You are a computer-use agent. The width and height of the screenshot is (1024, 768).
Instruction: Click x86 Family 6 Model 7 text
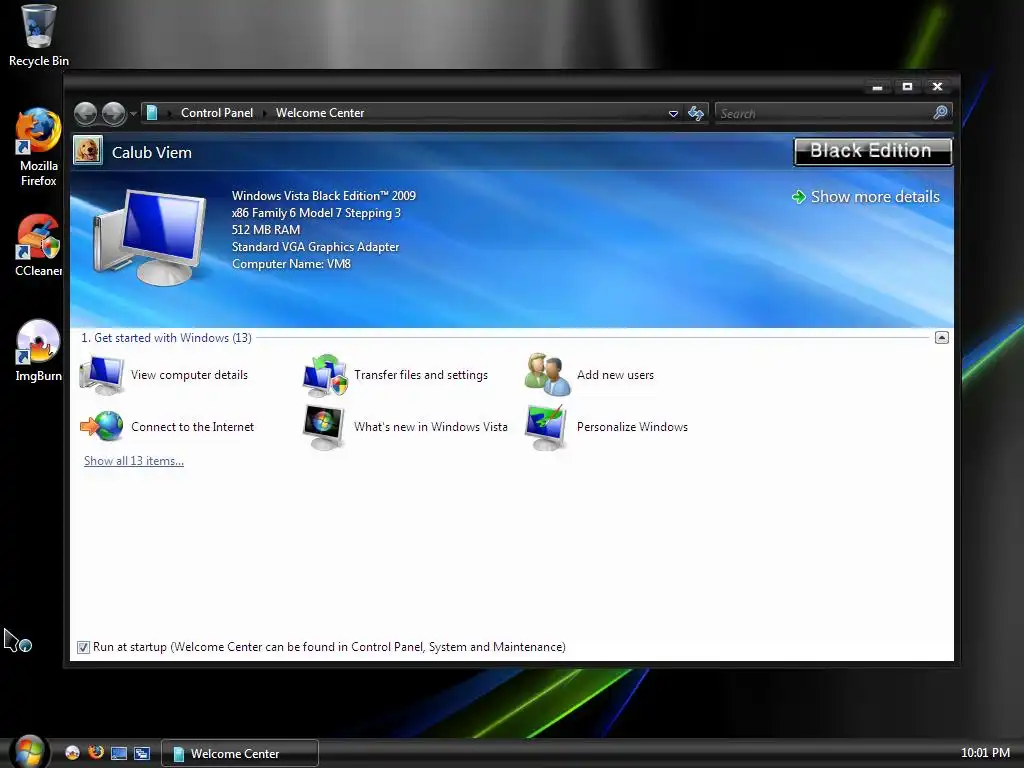(316, 213)
